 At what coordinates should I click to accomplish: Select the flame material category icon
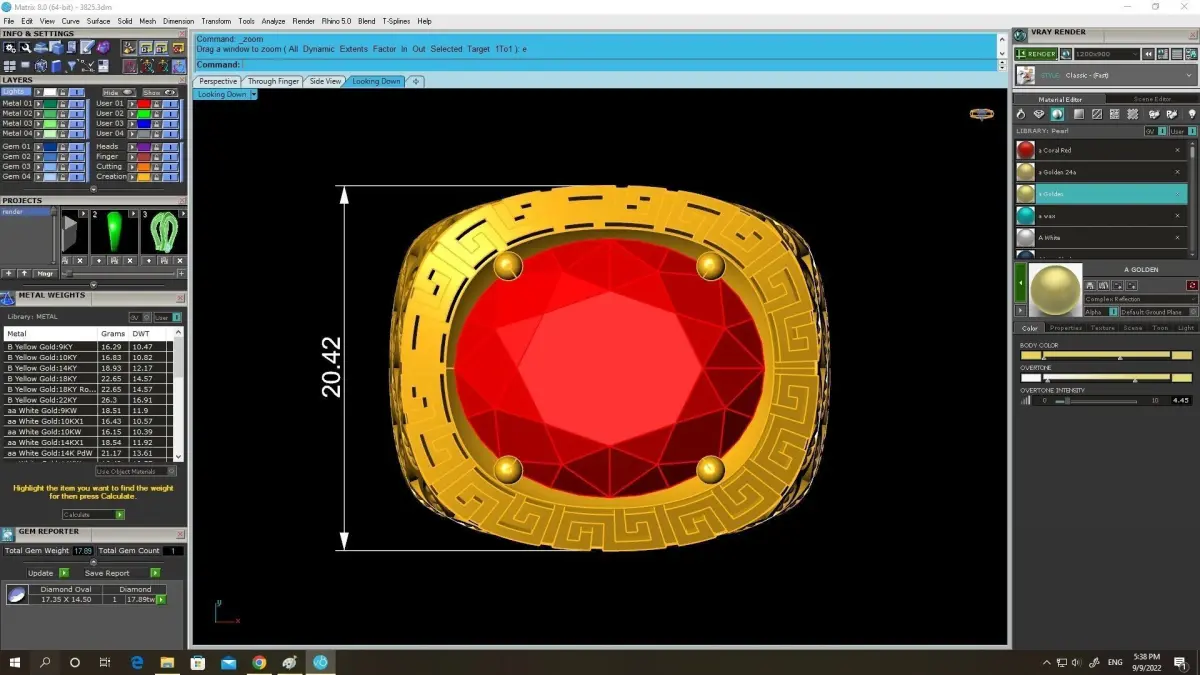click(1020, 114)
